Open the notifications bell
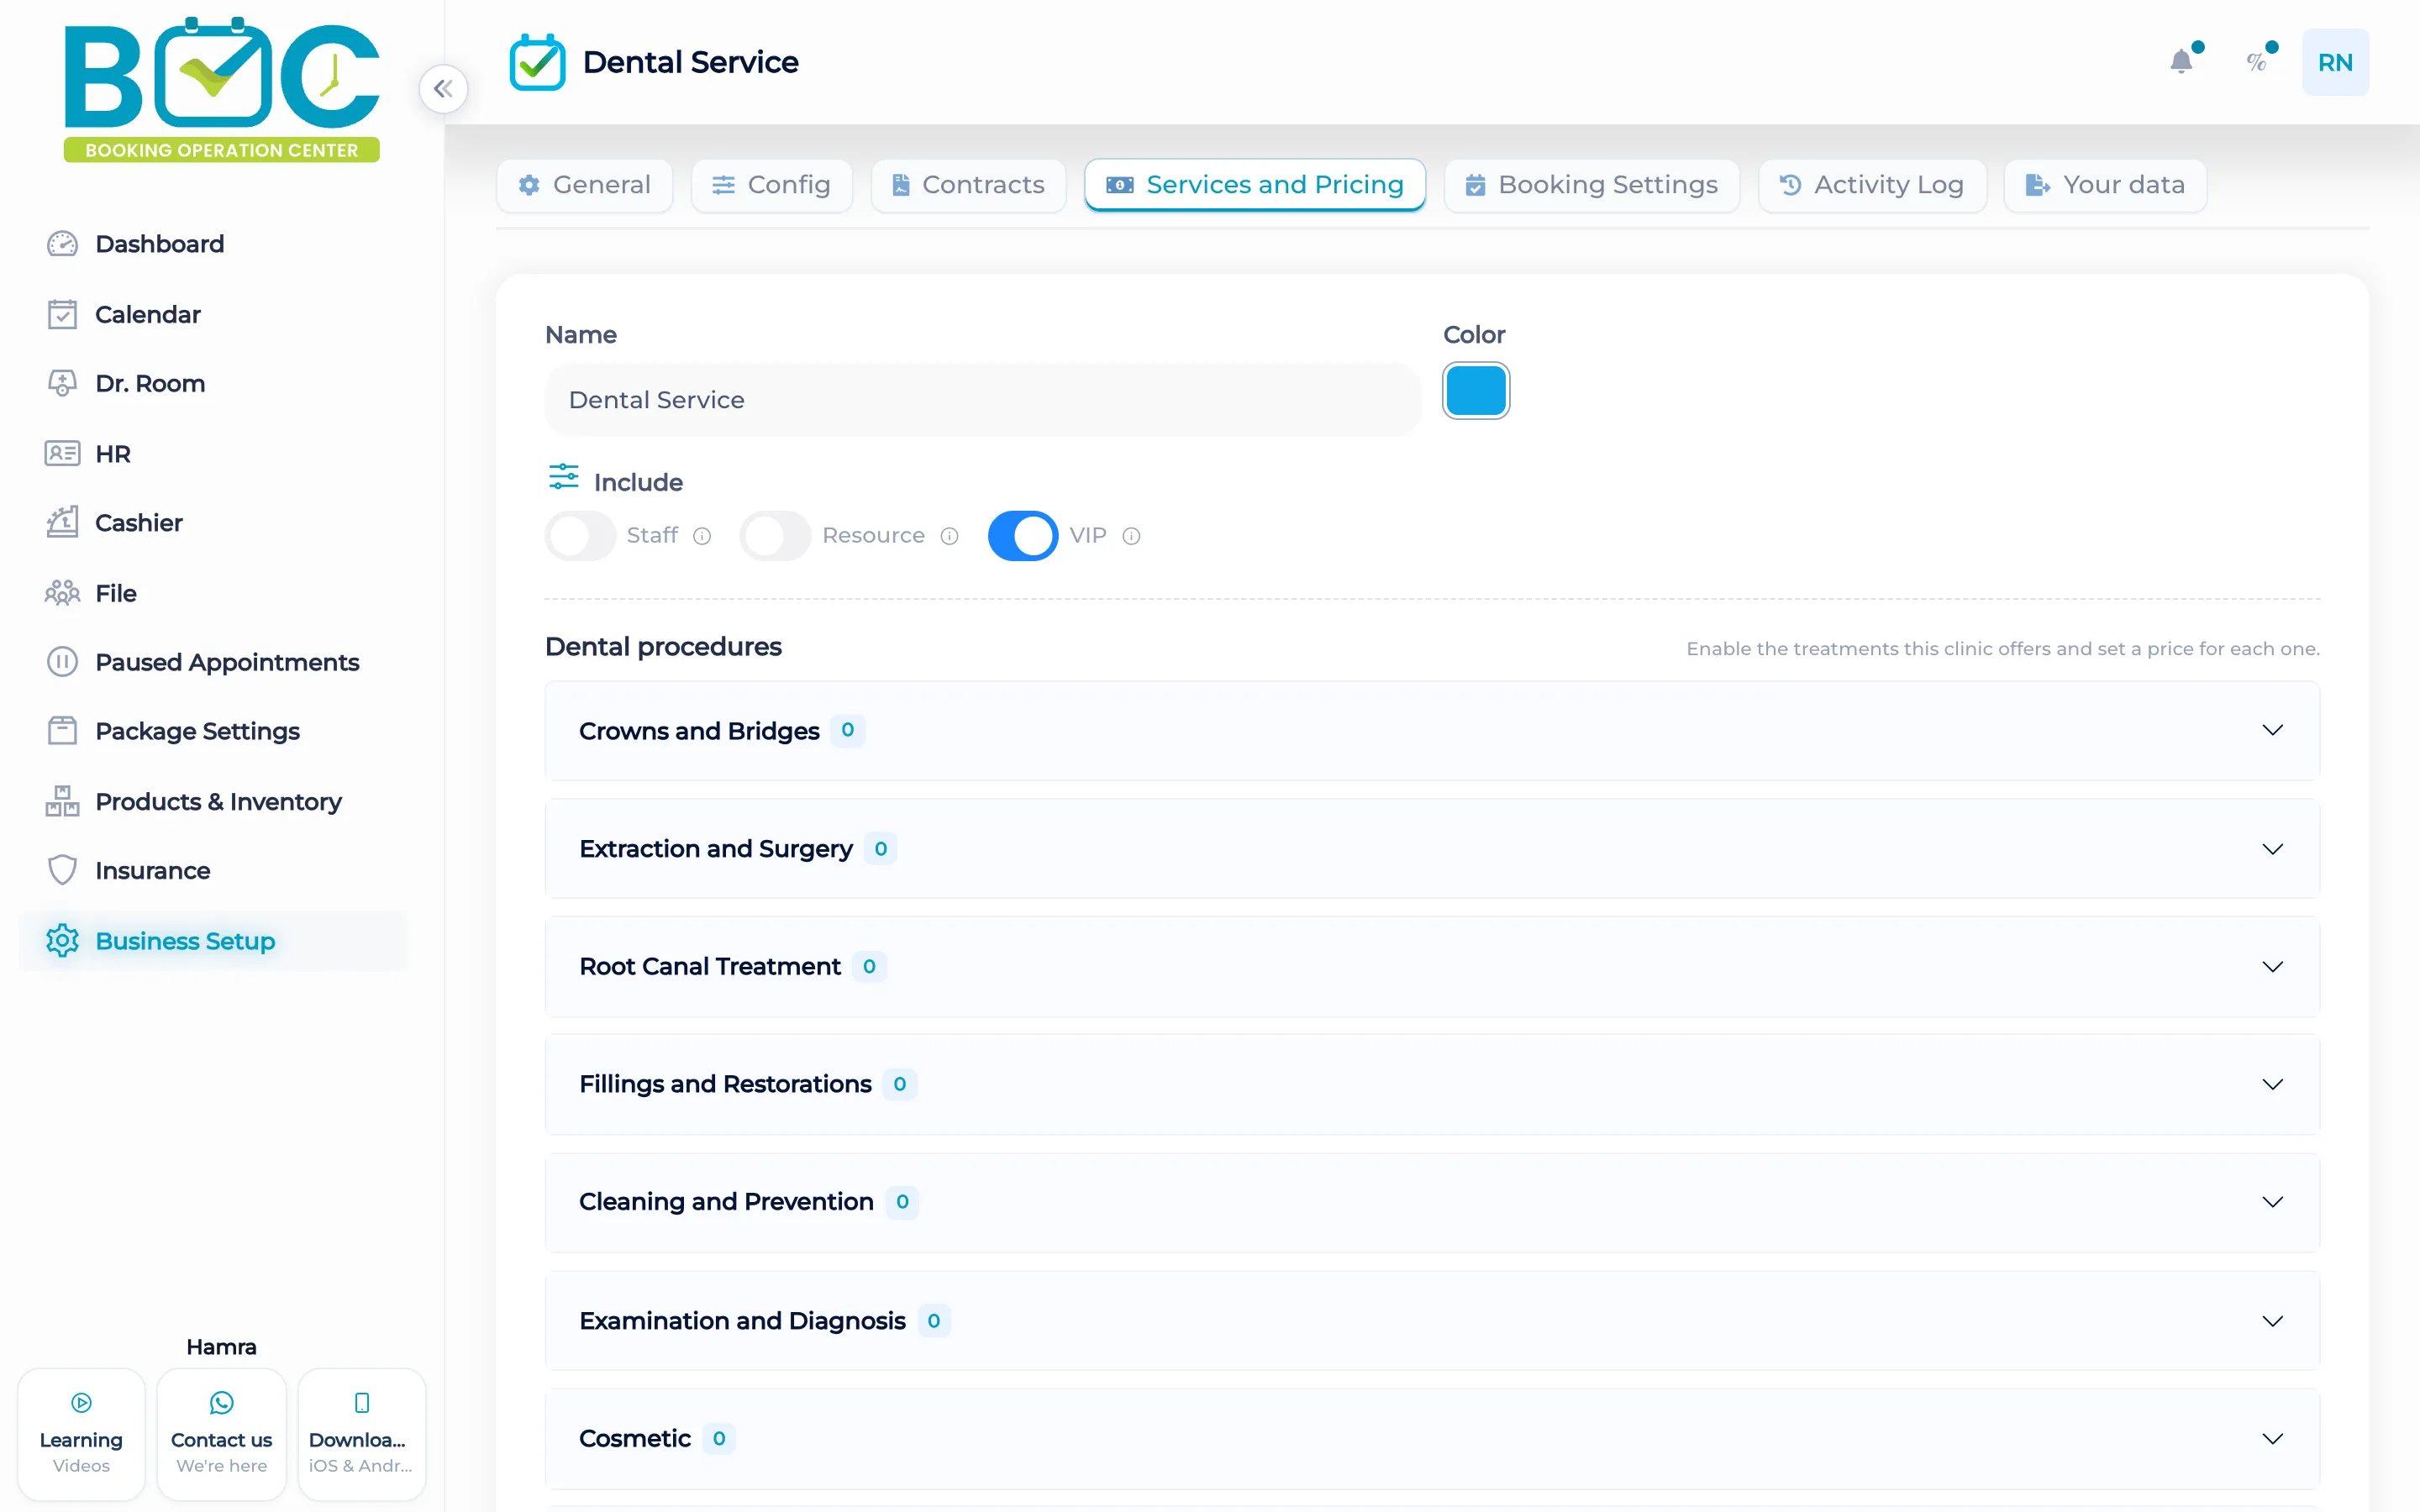This screenshot has height=1512, width=2420. pos(2181,62)
